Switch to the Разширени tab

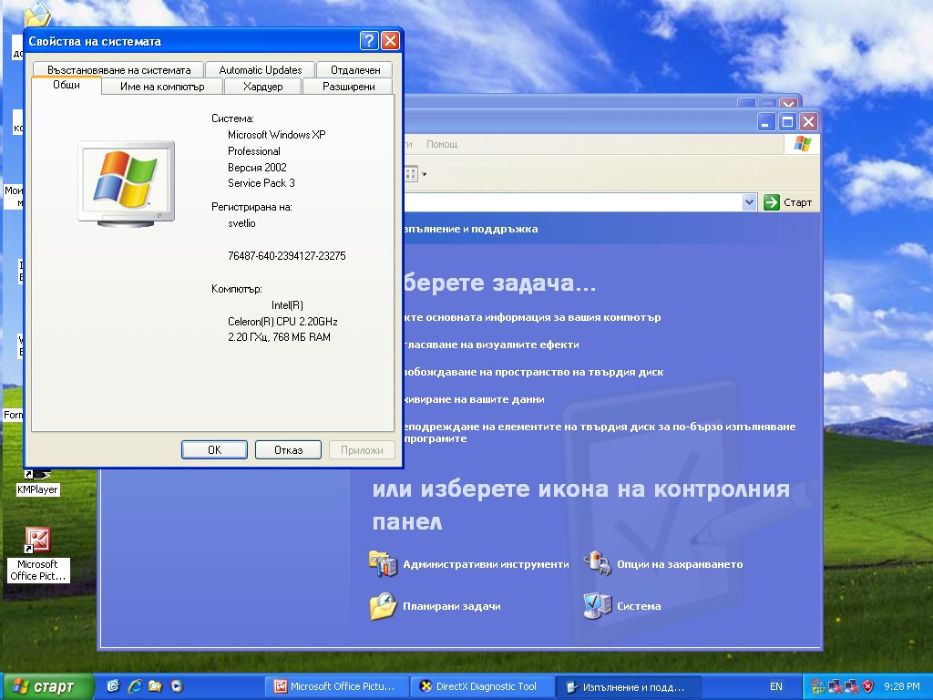coord(348,86)
